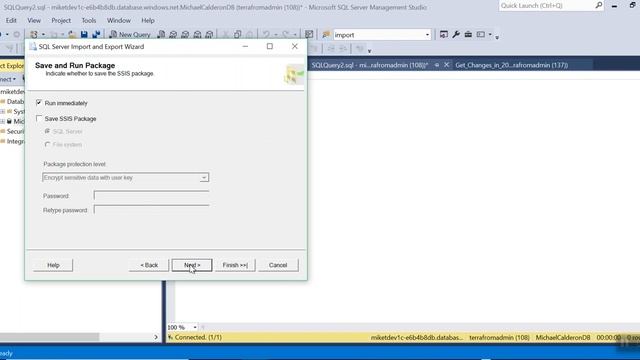Screen dimensions: 640x360
Task: Click the Object Explorer horizontal scrollbar thumb
Action: [x=49, y=337]
